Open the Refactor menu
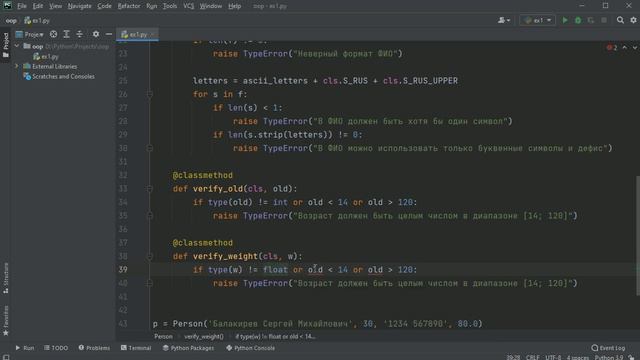Viewport: 640px width, 360px height. (129, 6)
